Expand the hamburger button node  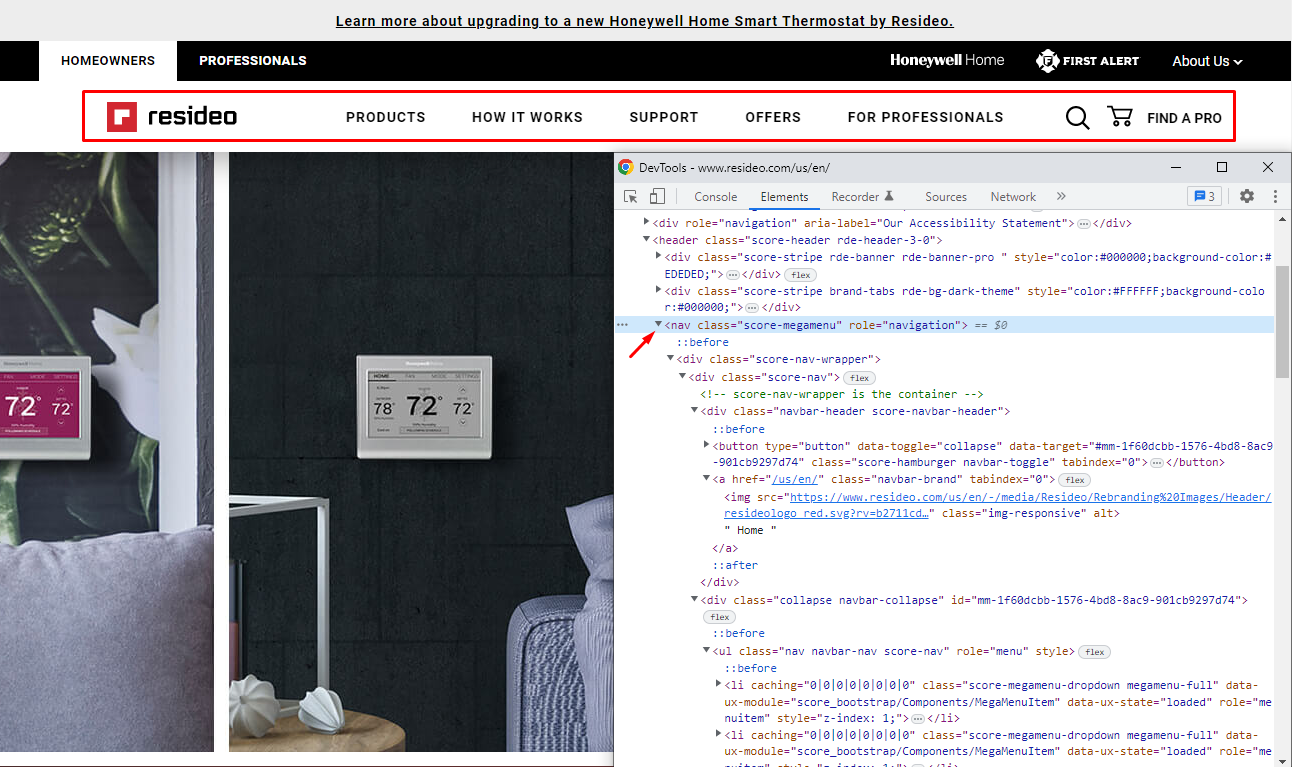click(x=706, y=445)
